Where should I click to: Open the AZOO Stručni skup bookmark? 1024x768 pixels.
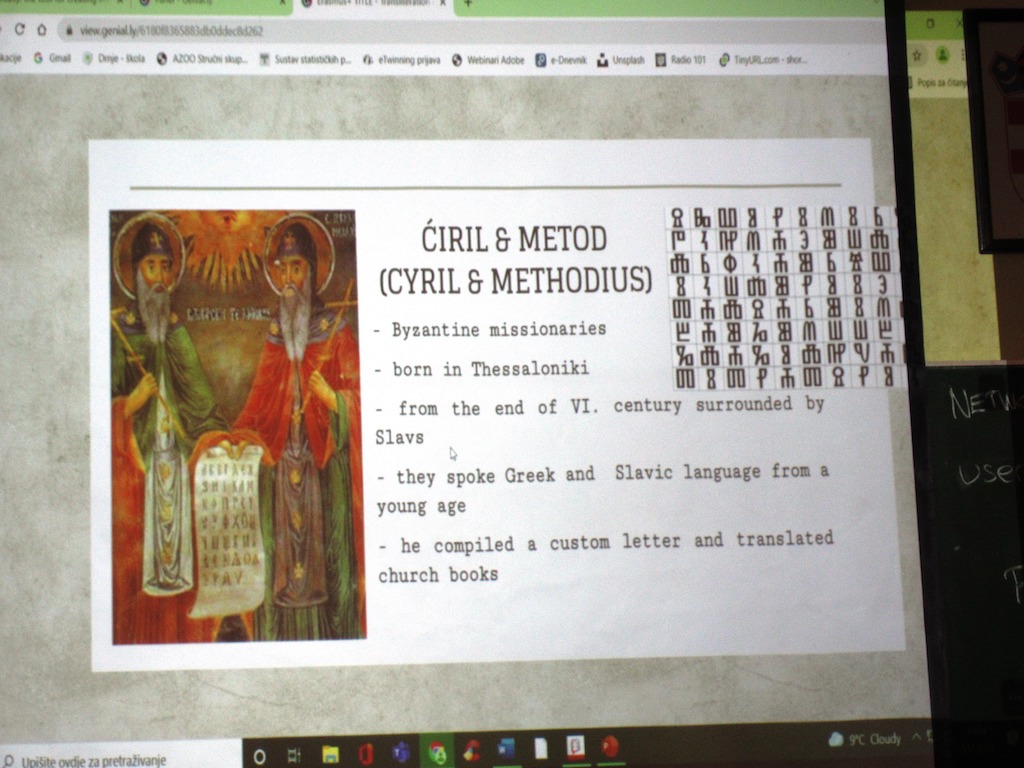tap(202, 59)
